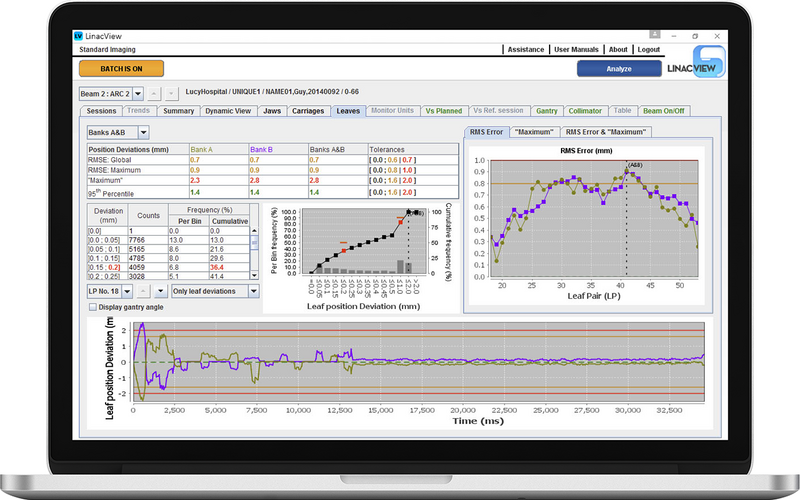
Task: Expand the Banks A&B dropdown
Action: 143,132
